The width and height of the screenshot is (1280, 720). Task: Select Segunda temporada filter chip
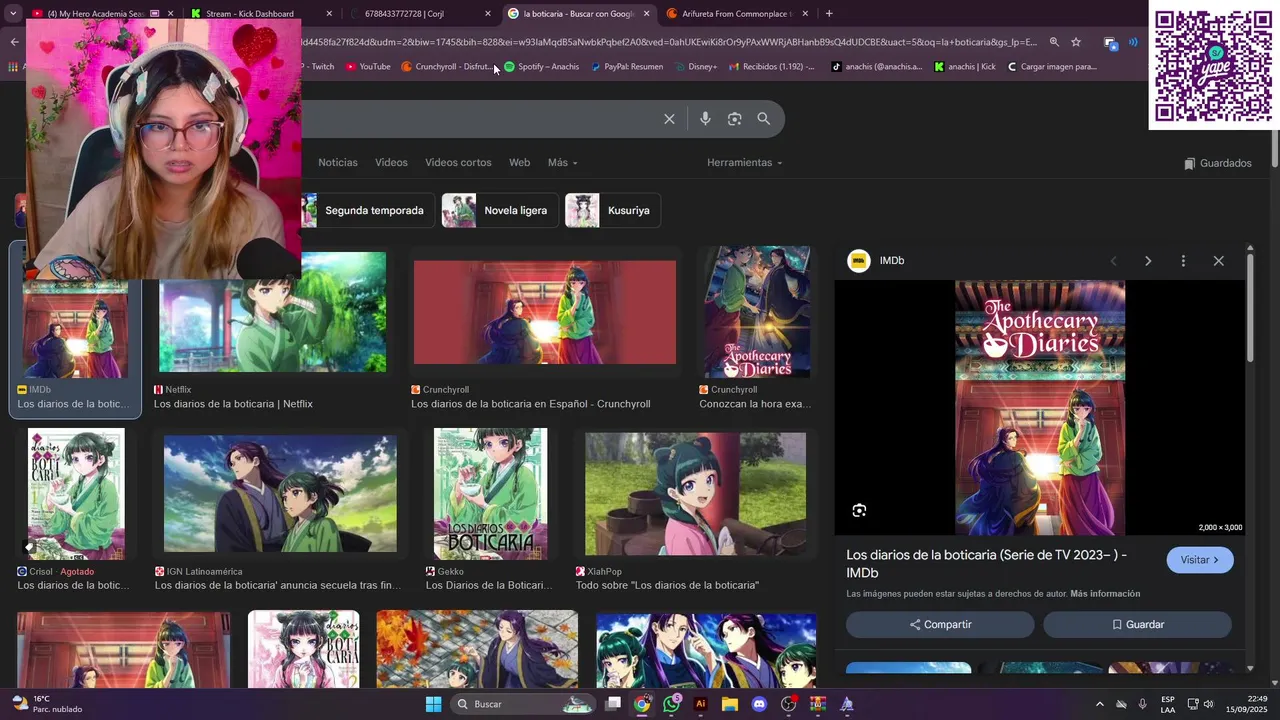click(x=366, y=211)
